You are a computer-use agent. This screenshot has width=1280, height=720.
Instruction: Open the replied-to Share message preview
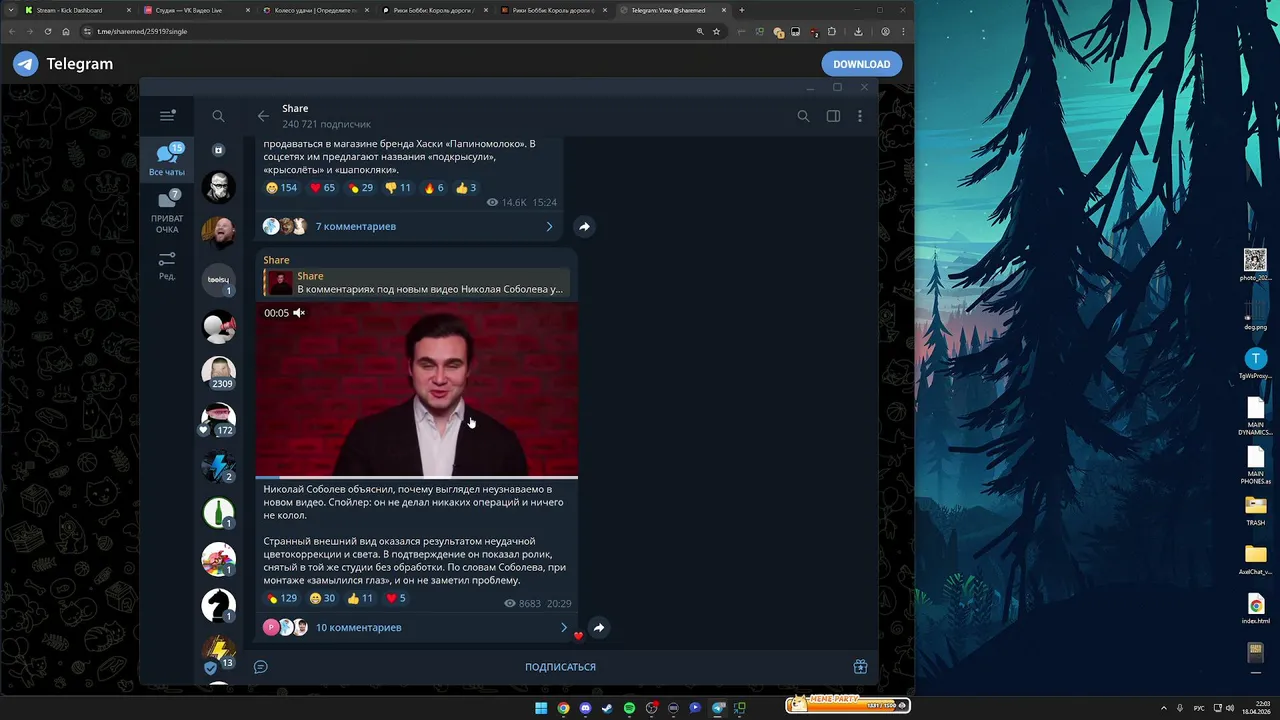pos(416,282)
